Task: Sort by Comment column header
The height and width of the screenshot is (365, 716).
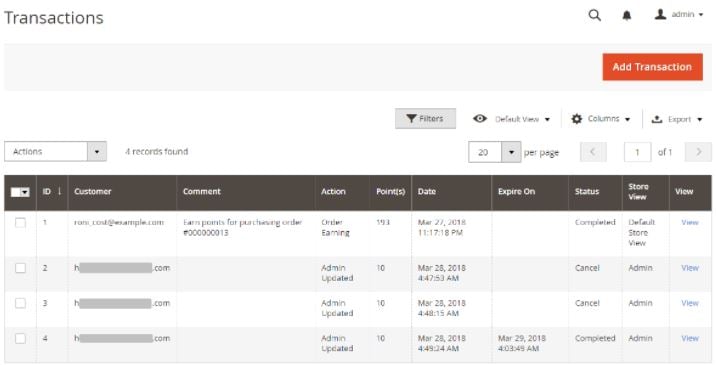Action: coord(202,191)
